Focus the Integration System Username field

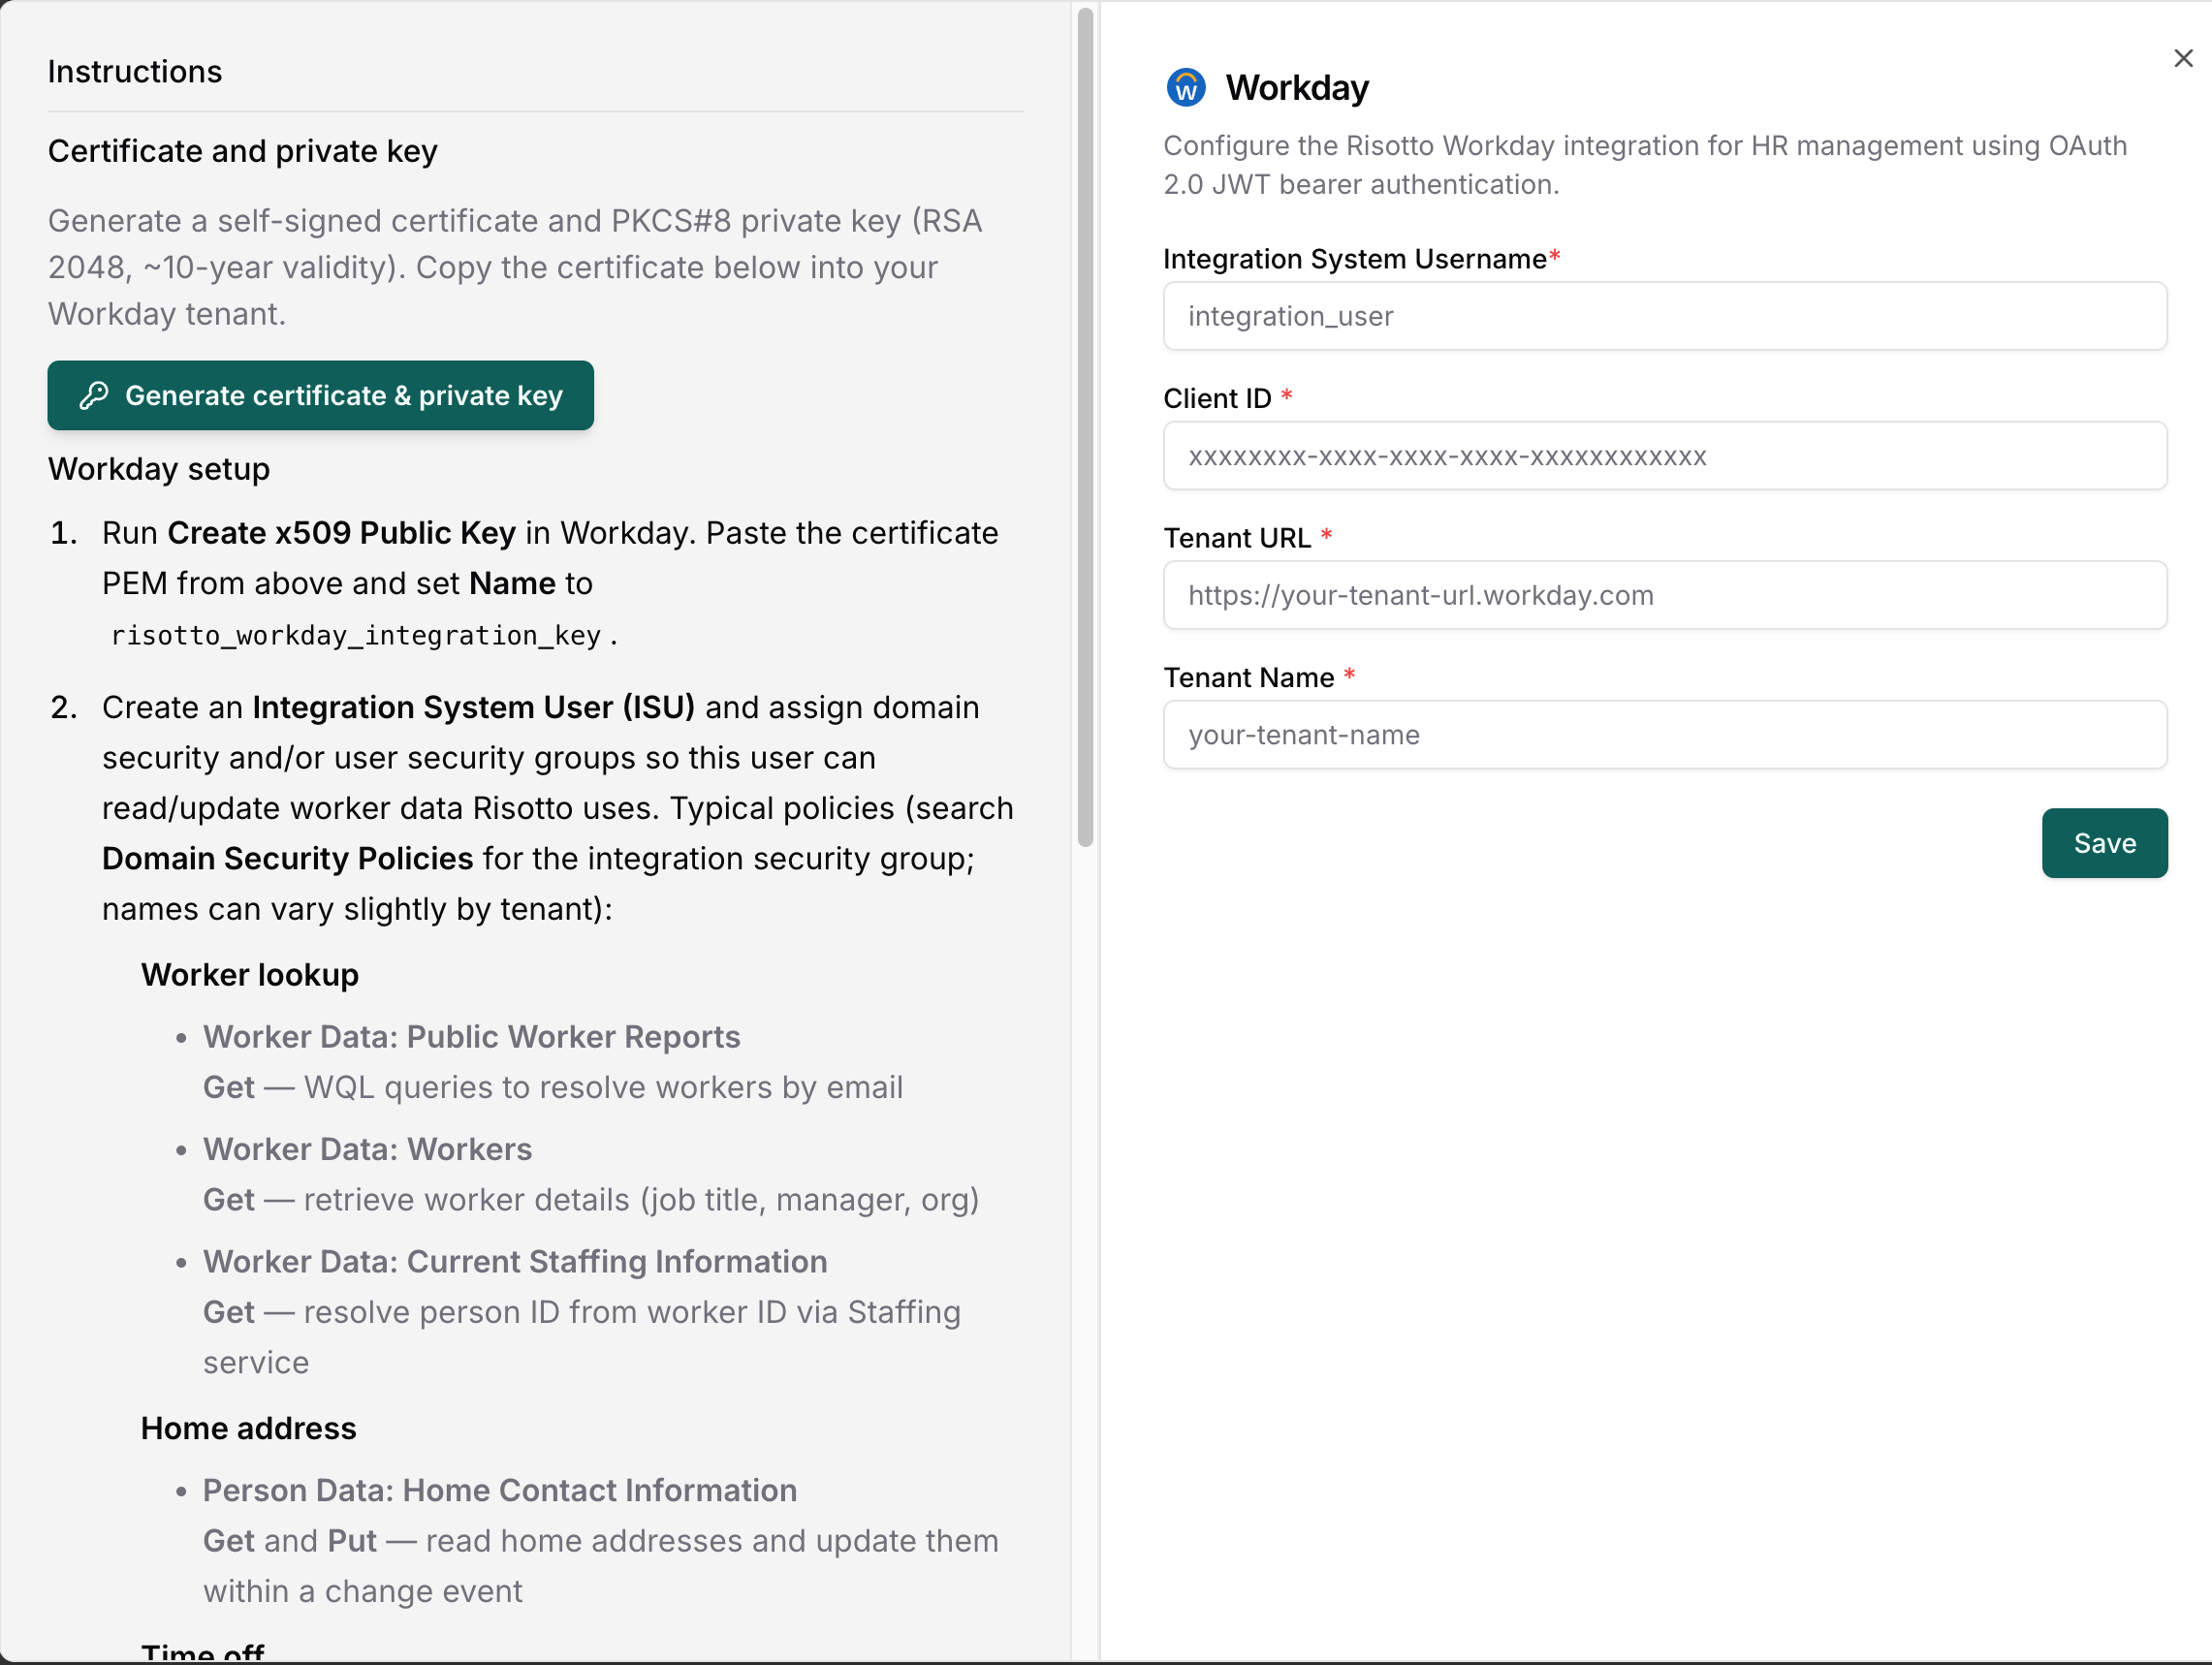pos(1665,316)
